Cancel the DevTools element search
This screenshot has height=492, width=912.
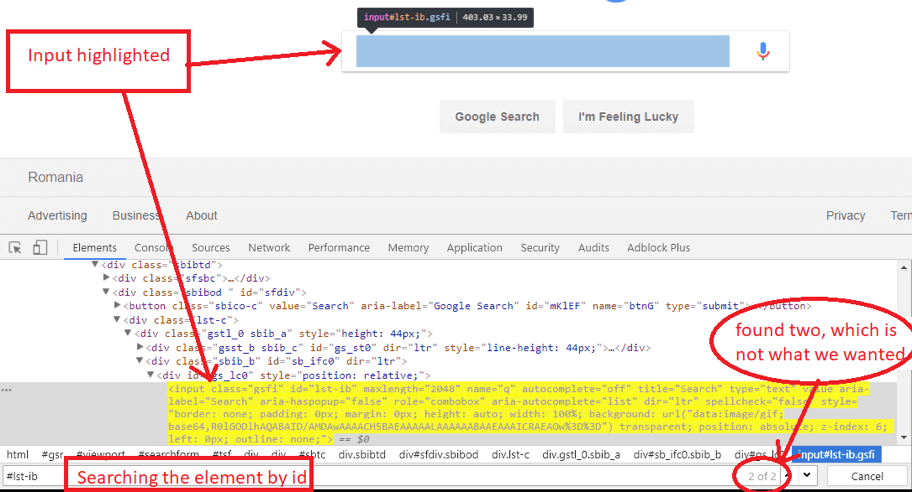pos(867,476)
